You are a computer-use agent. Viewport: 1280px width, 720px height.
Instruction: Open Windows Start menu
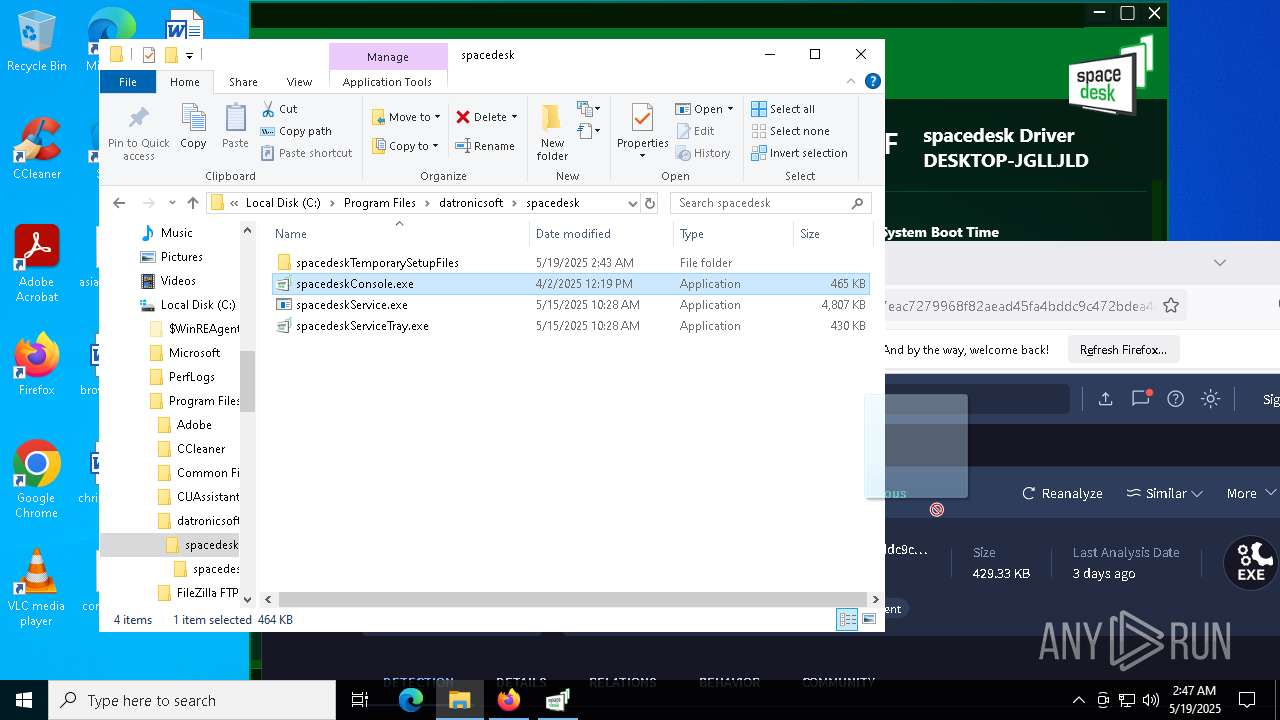(x=24, y=700)
